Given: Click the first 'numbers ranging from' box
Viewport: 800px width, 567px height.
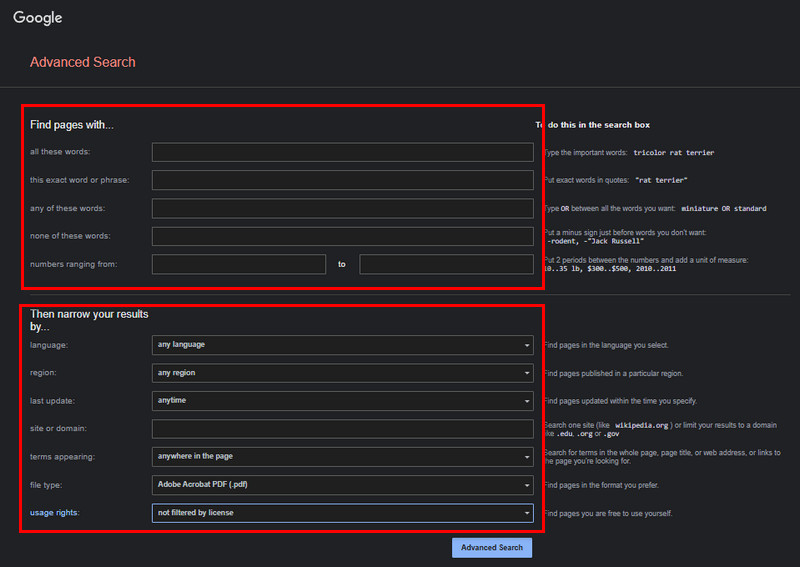Looking at the screenshot, I should click(239, 264).
